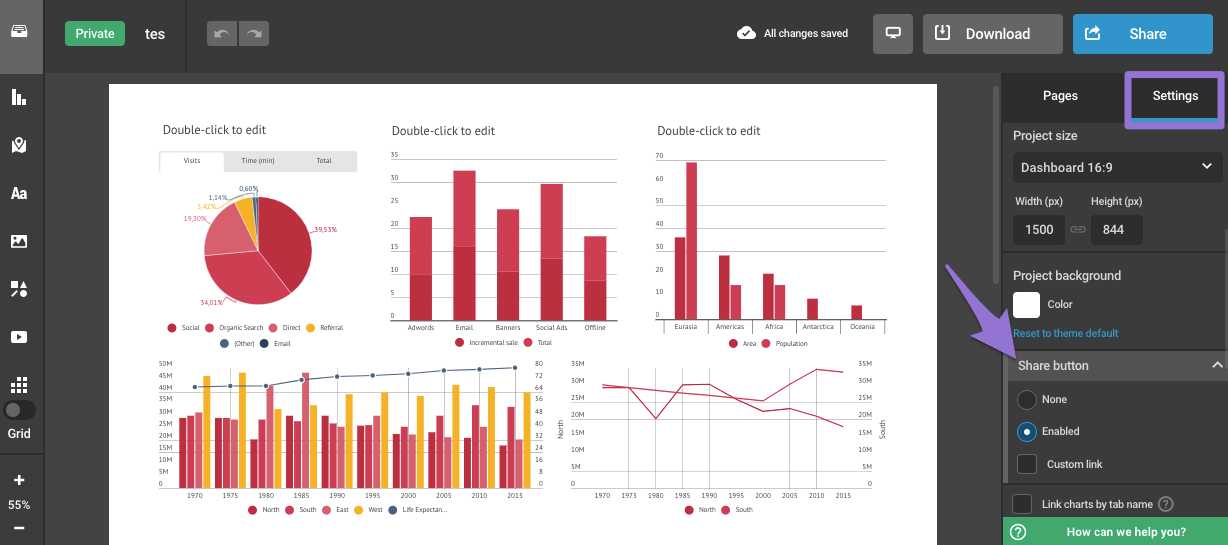
Task: Select the Time (min) tab on pie chart
Action: (x=257, y=161)
